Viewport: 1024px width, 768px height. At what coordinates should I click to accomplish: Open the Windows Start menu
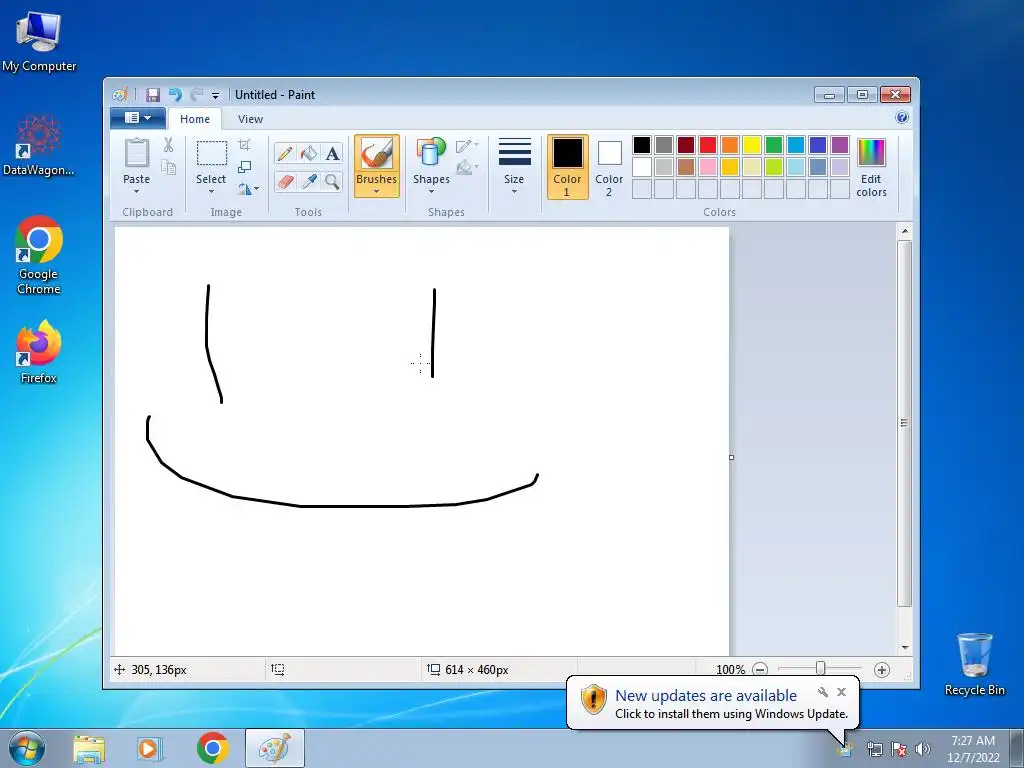27,748
